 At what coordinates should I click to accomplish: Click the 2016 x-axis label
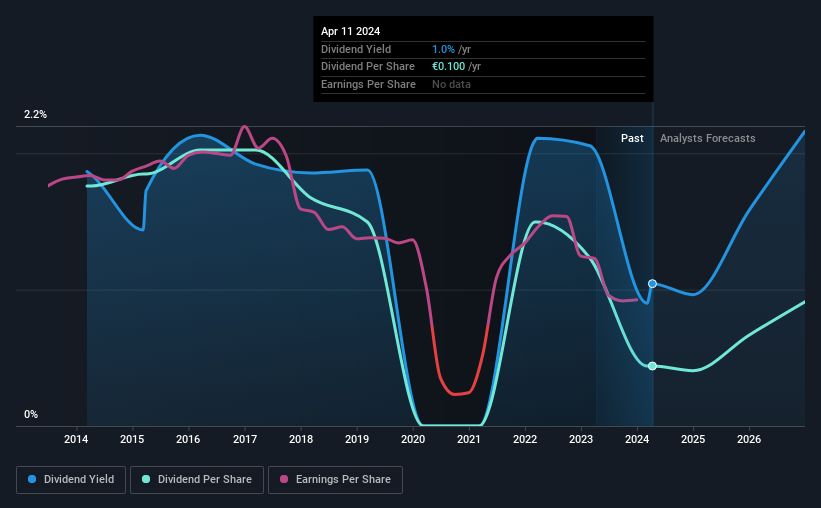tap(188, 439)
